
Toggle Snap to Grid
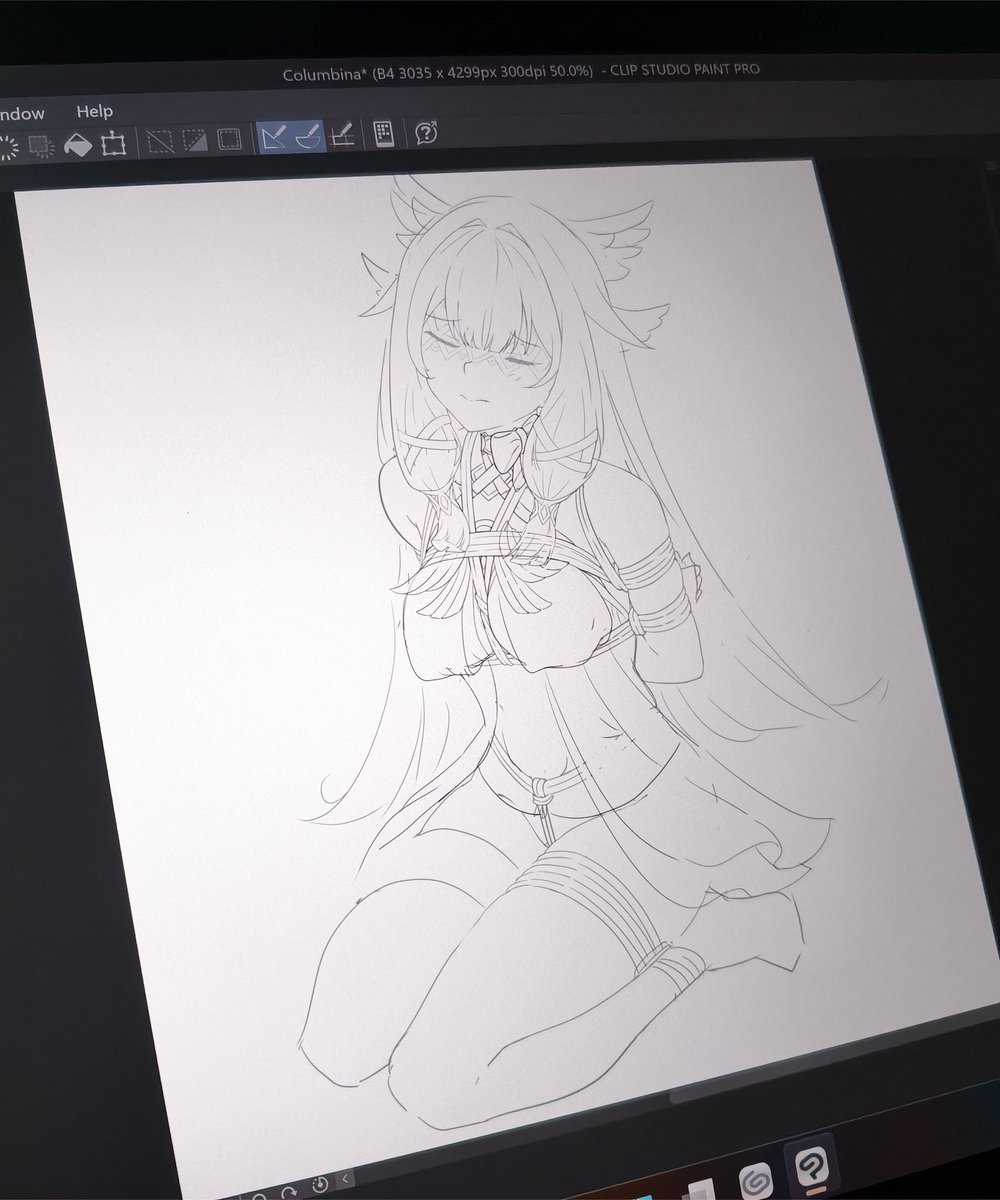(342, 134)
